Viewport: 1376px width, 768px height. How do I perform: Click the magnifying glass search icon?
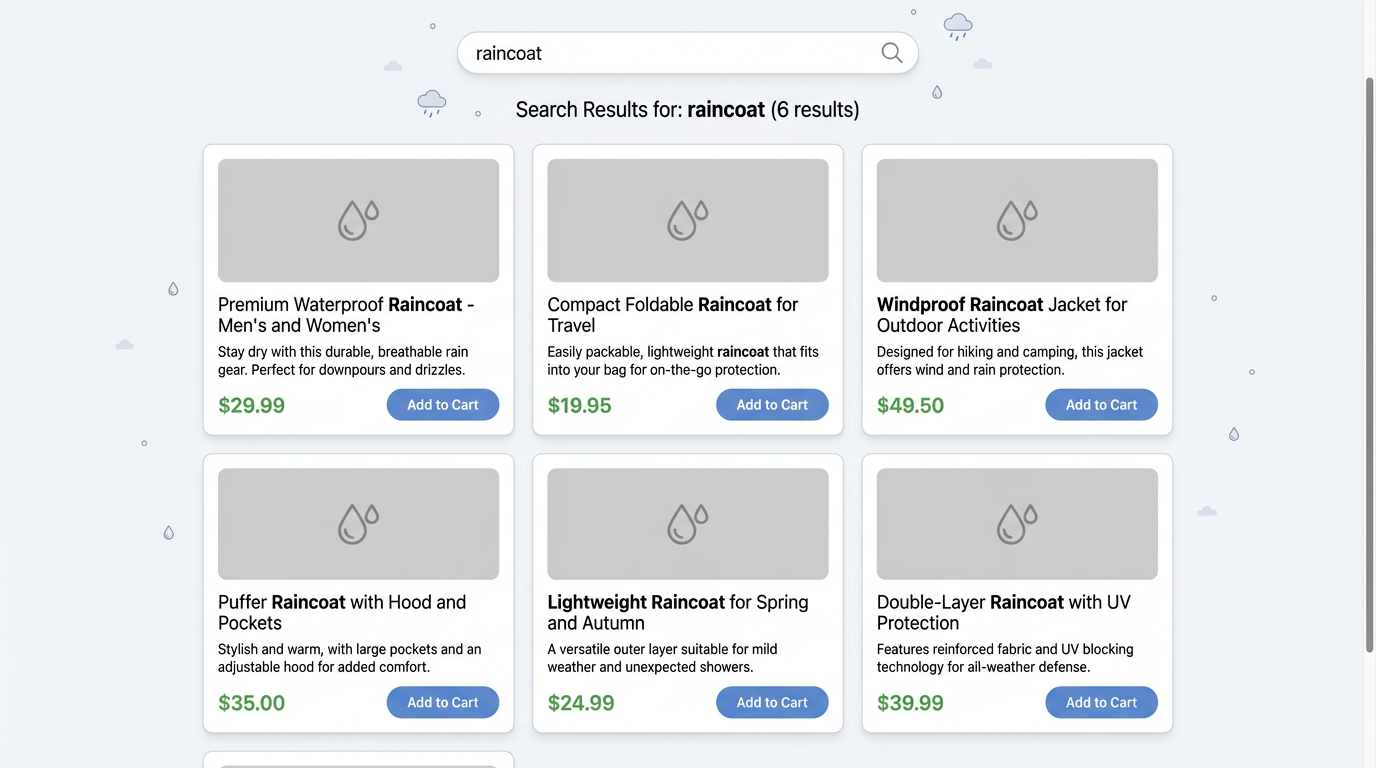click(x=891, y=52)
